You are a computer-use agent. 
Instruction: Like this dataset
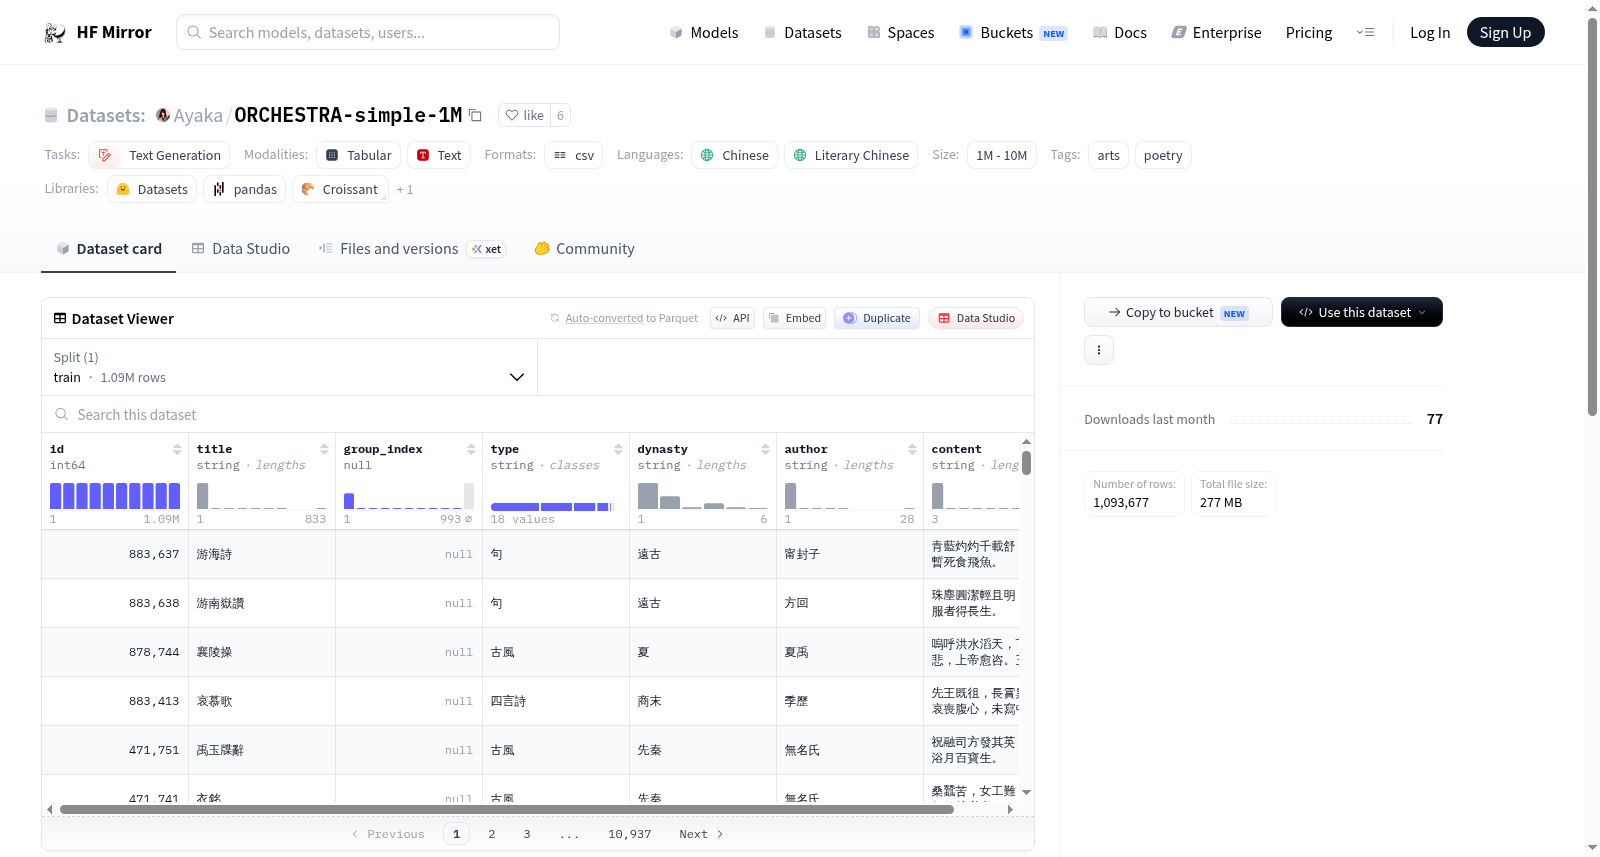[x=525, y=116]
